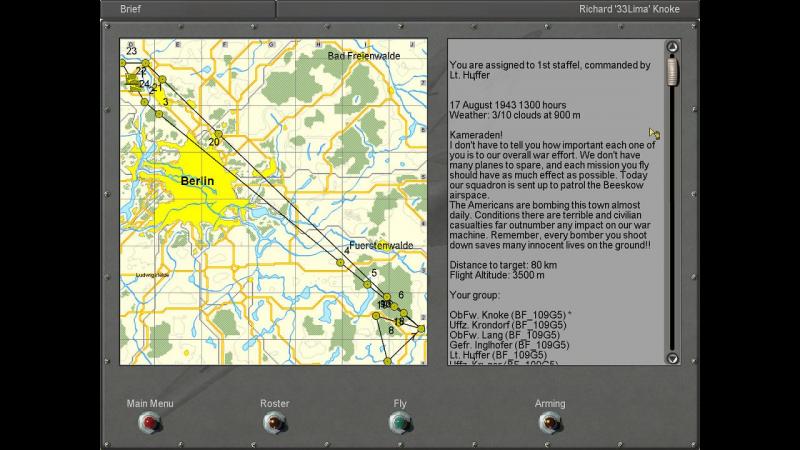
Task: Open the Roster screen with brown knob
Action: [x=274, y=423]
